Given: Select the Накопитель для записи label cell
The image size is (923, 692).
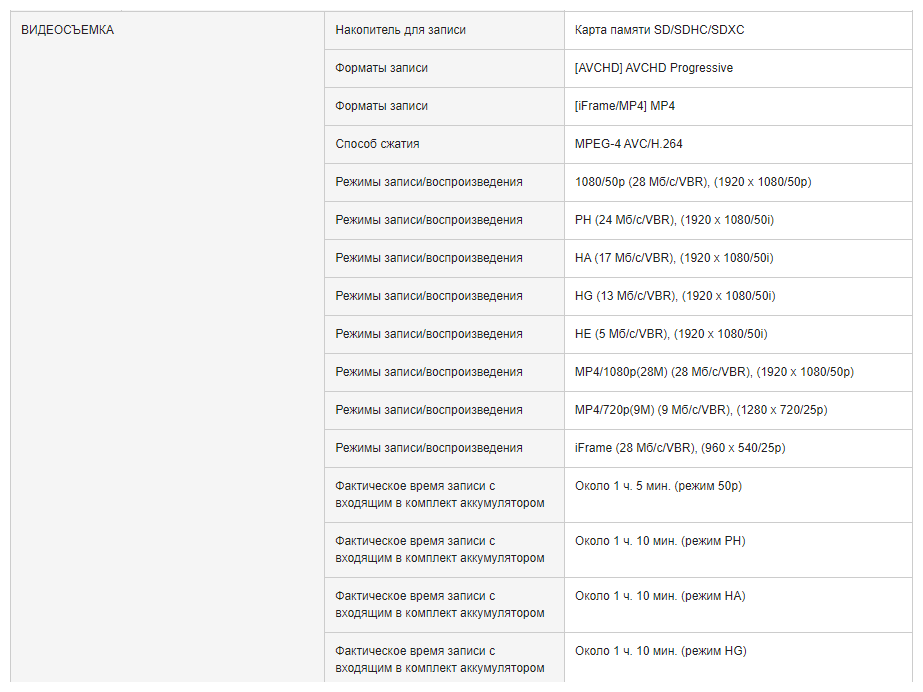Looking at the screenshot, I should click(x=444, y=30).
